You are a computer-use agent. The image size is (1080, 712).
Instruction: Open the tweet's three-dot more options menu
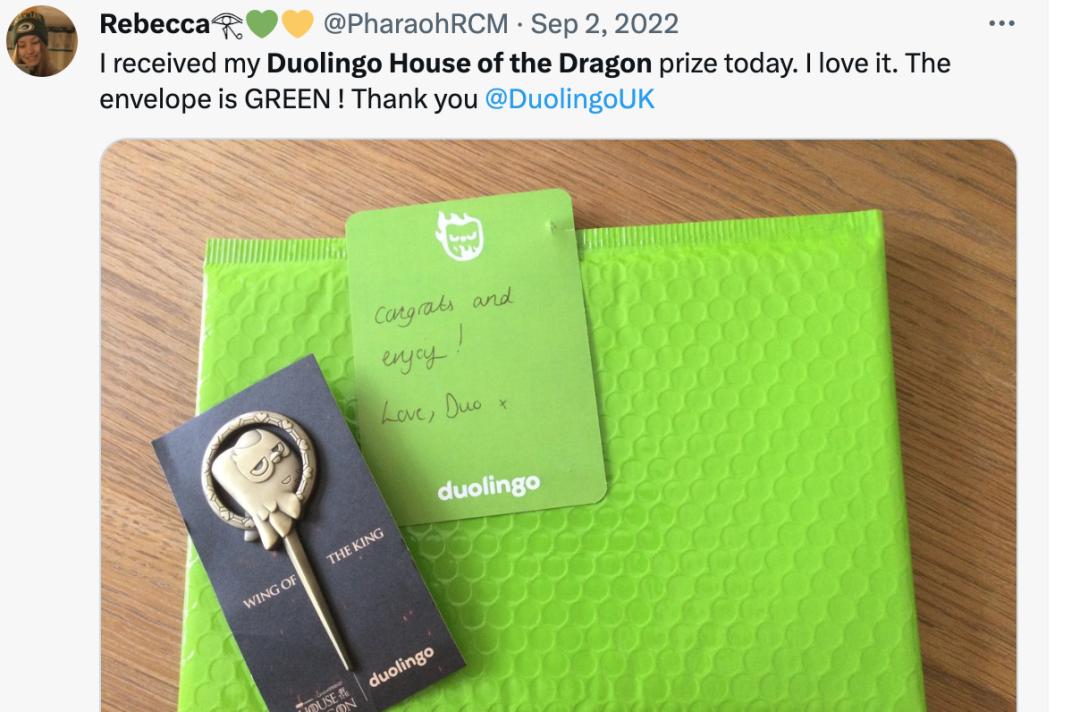[1001, 23]
